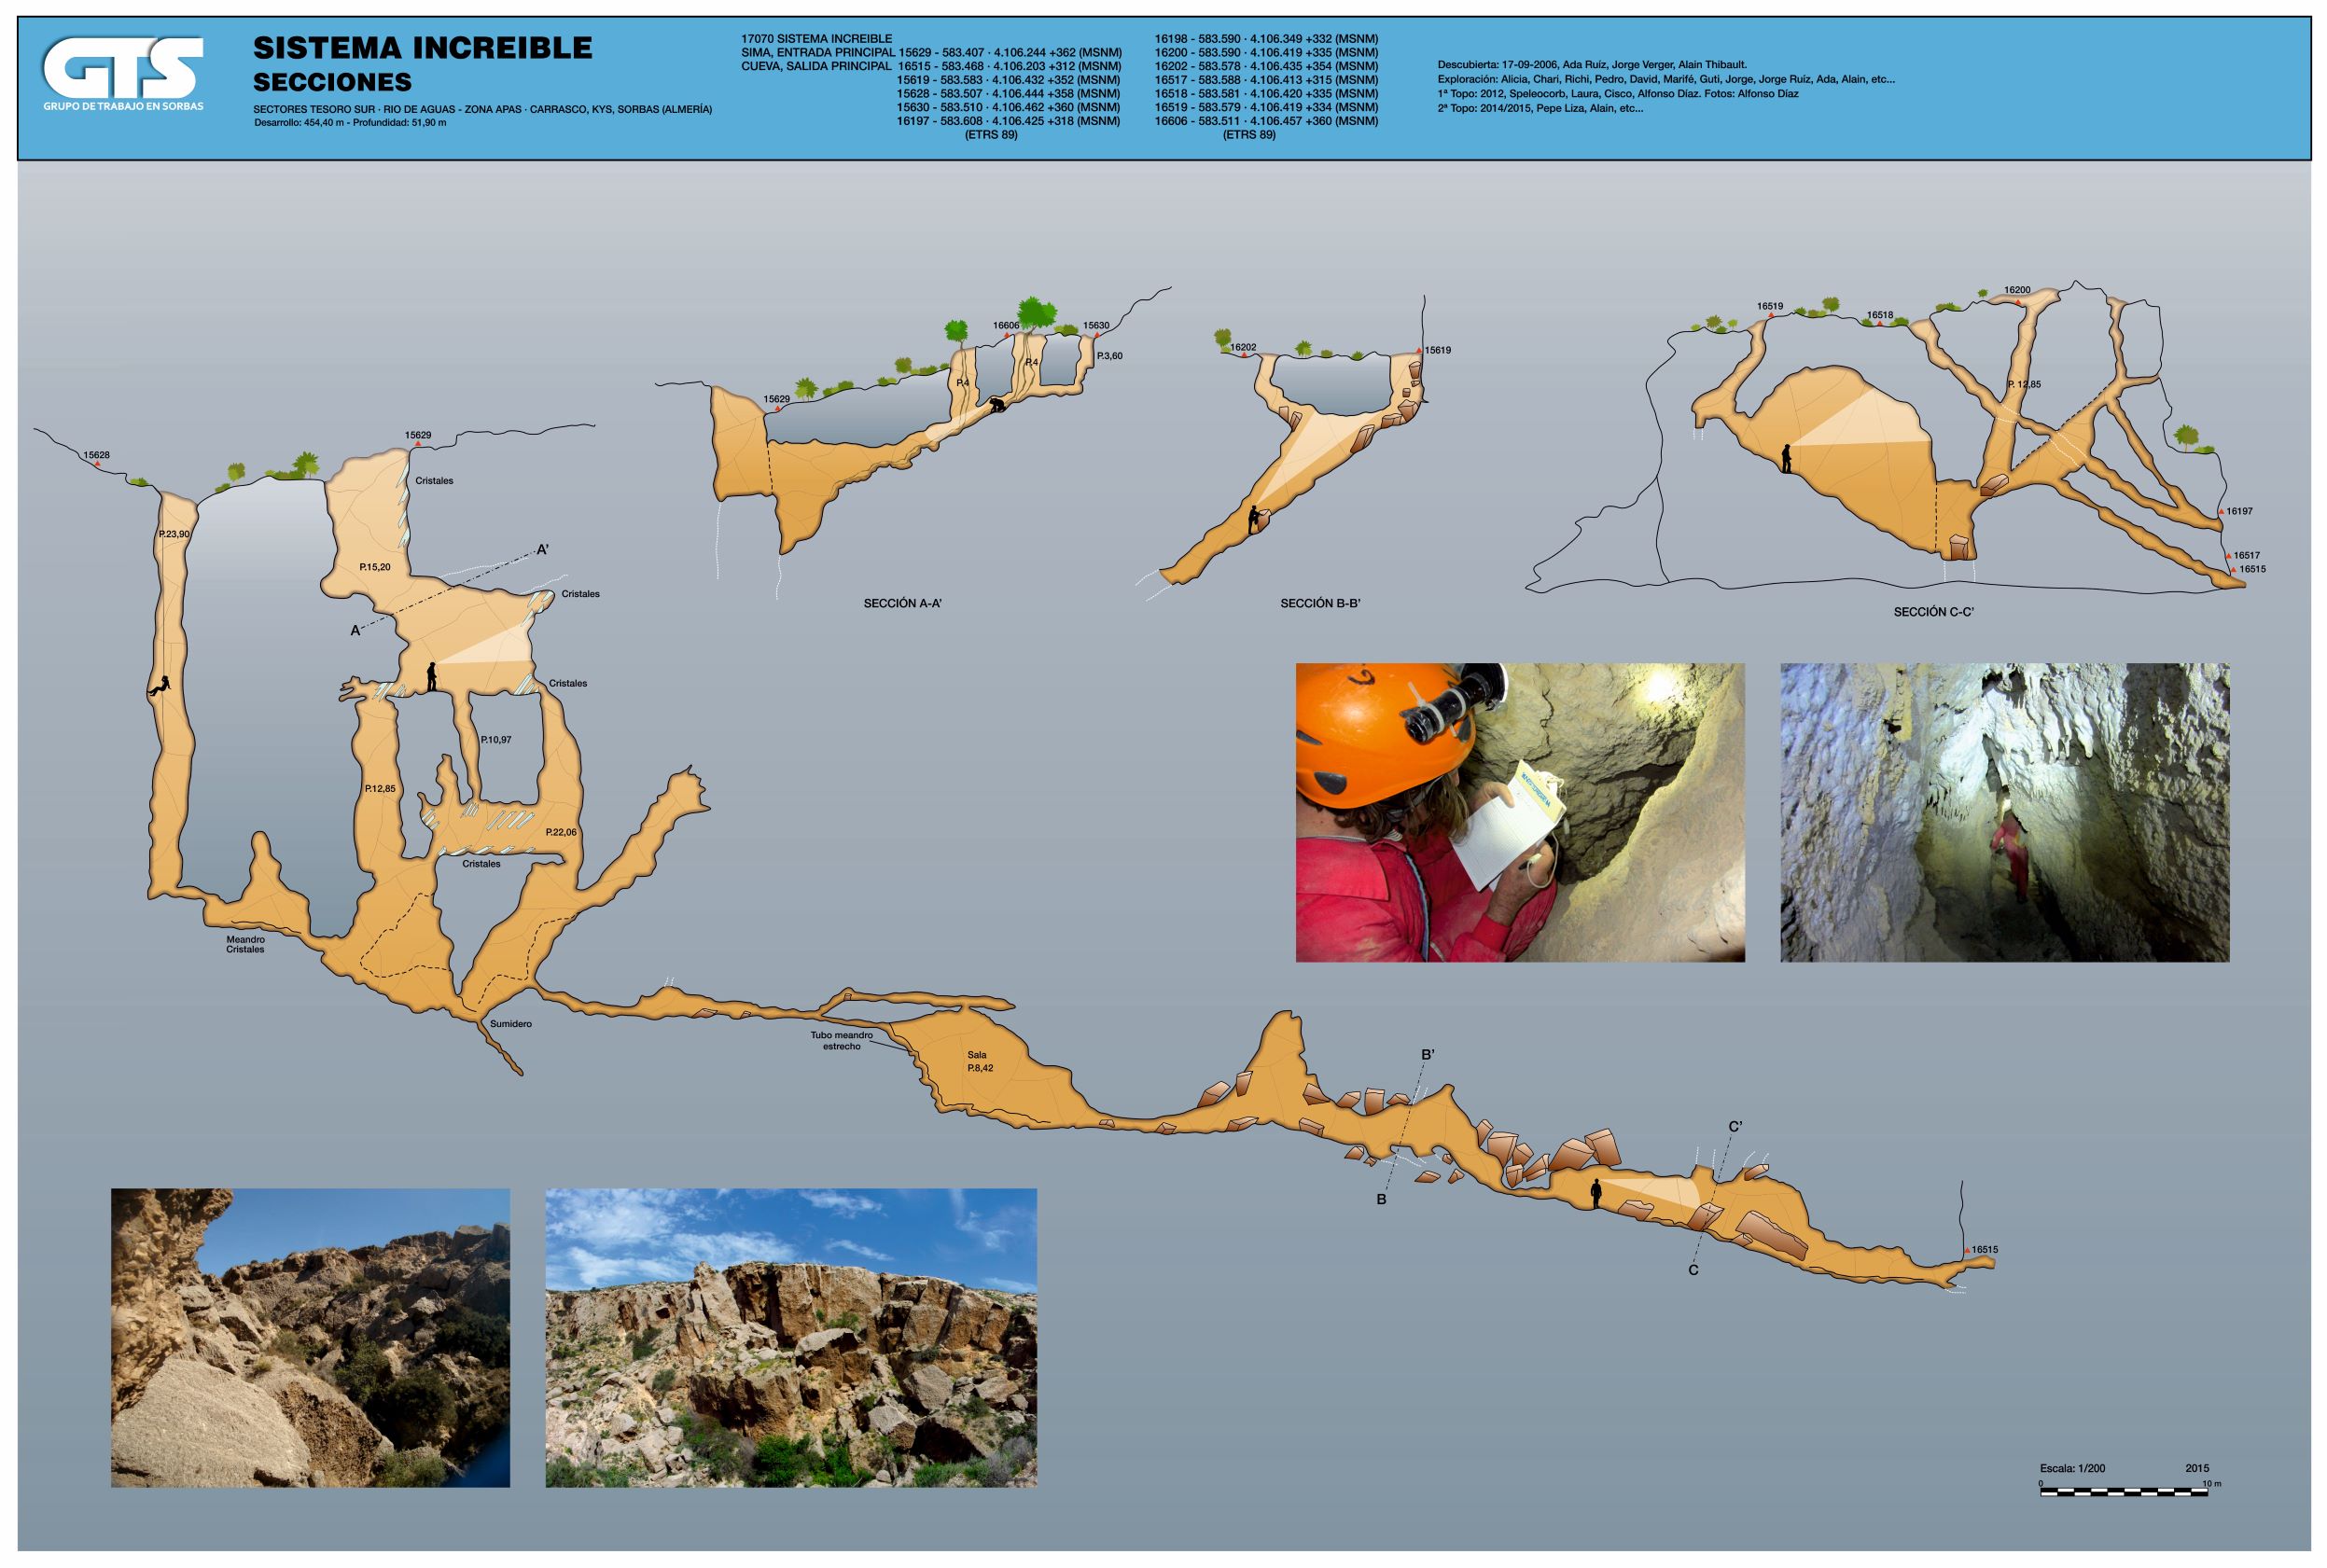Click the SECCIÓN A-A' caption
This screenshot has height=1568, width=2327.
click(902, 604)
